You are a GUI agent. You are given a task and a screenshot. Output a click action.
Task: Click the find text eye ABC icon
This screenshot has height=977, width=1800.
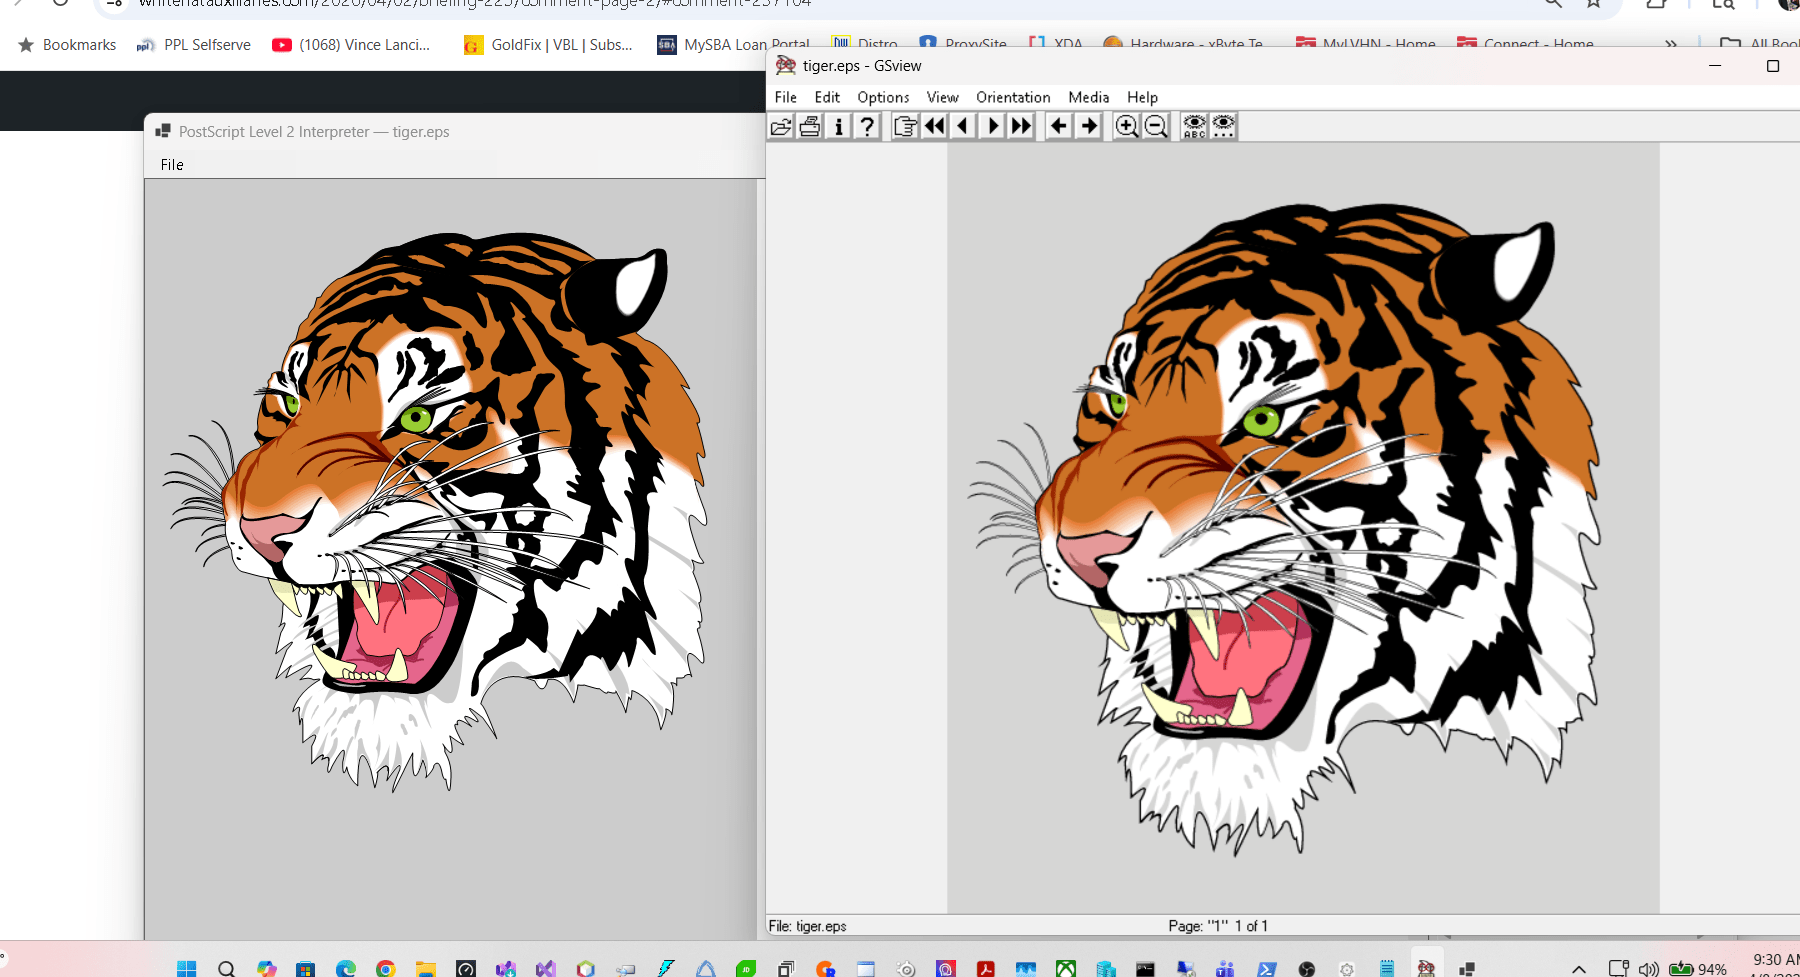(x=1194, y=126)
